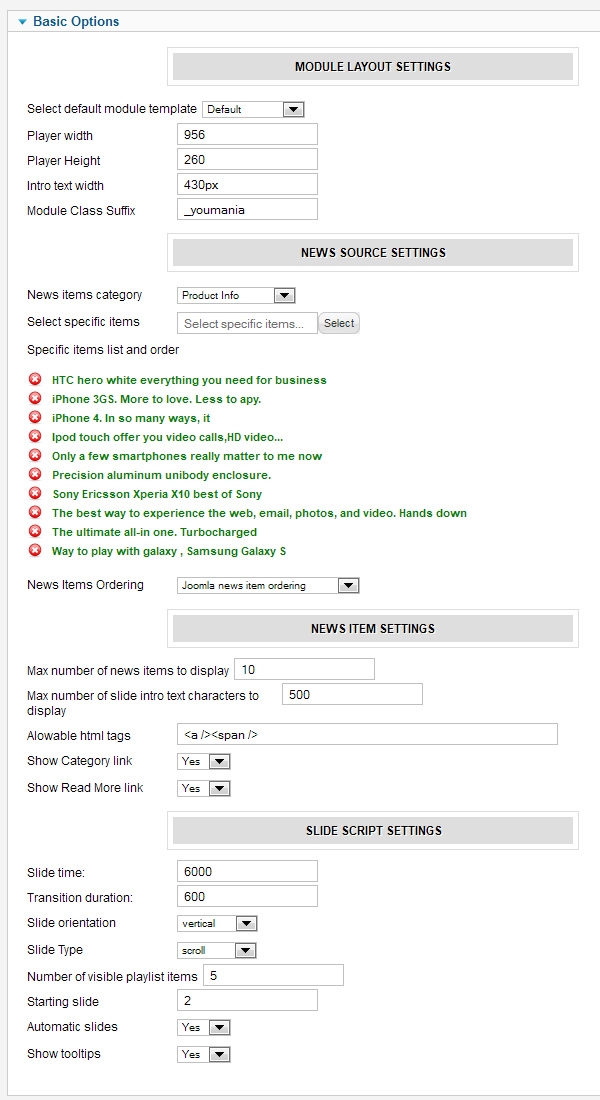
Task: Open the Automatic slides dropdown
Action: coord(204,1028)
